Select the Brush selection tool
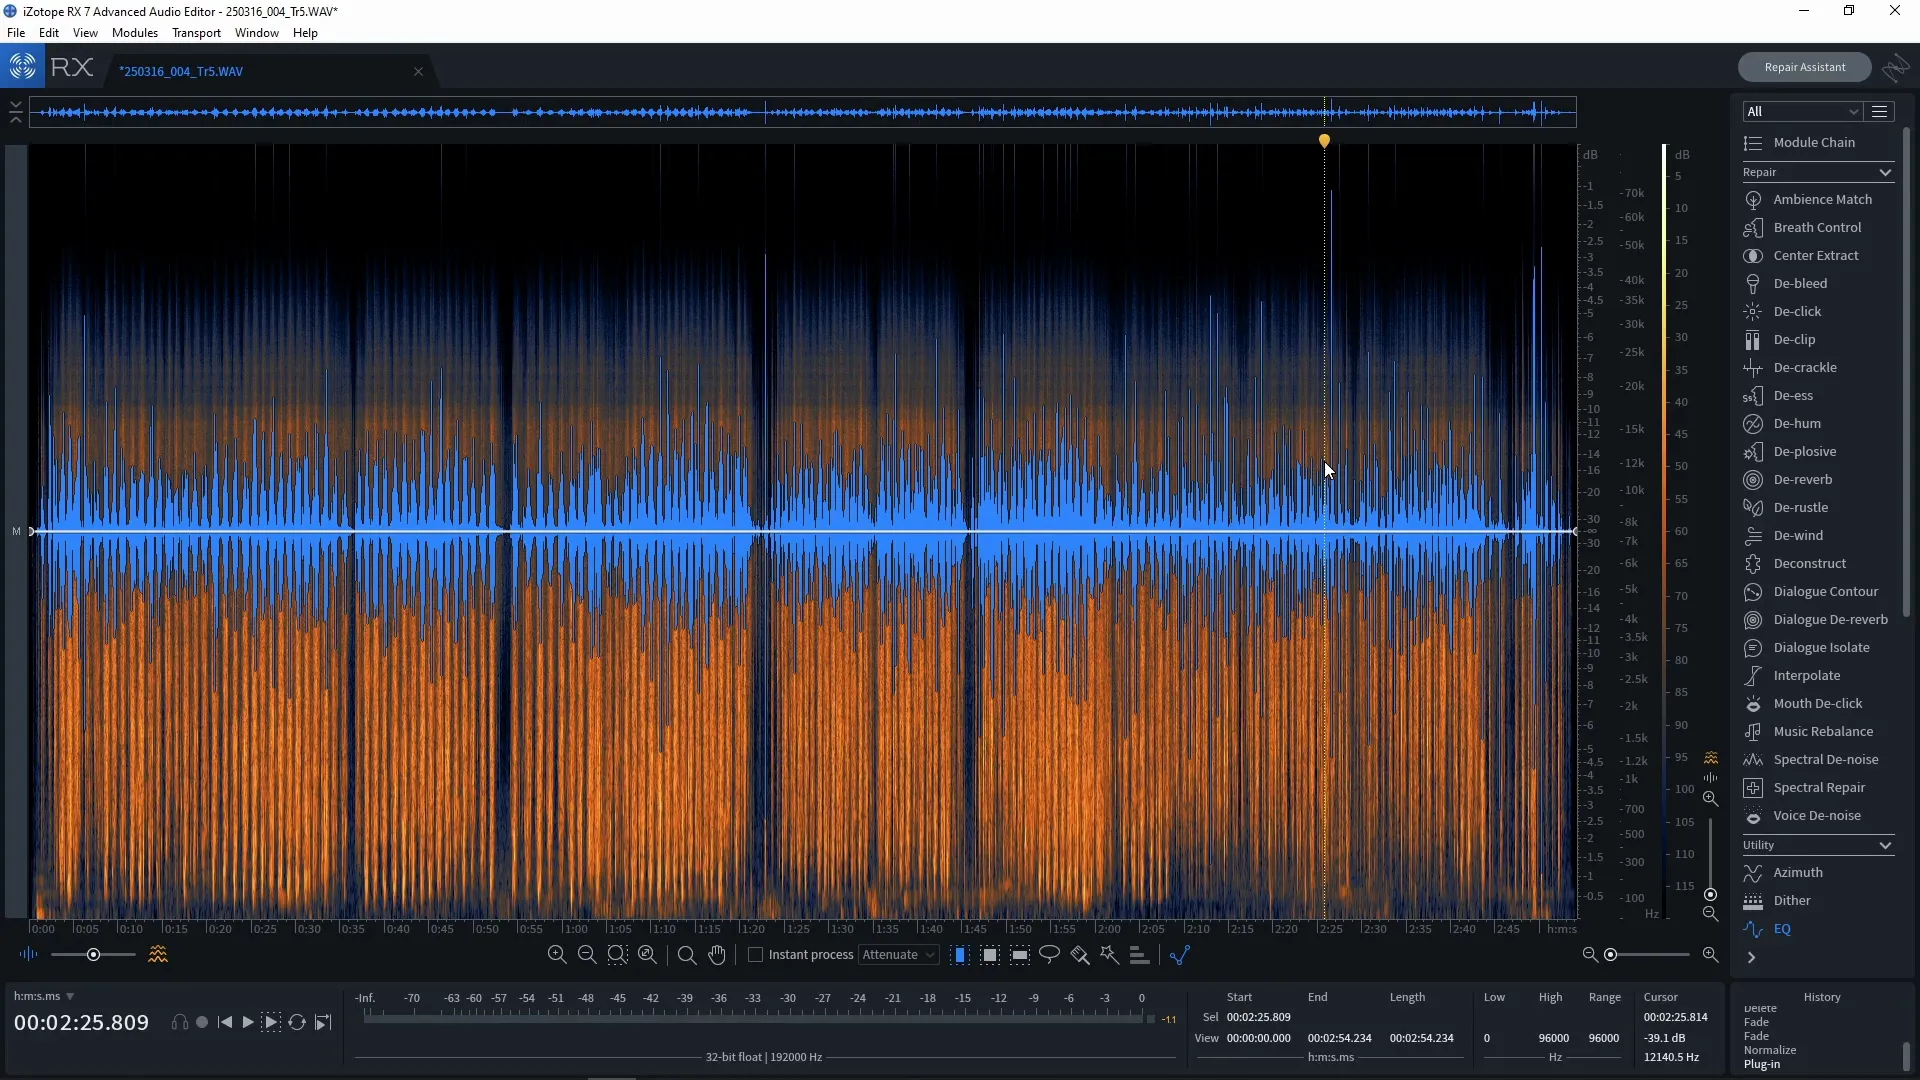 [1079, 955]
